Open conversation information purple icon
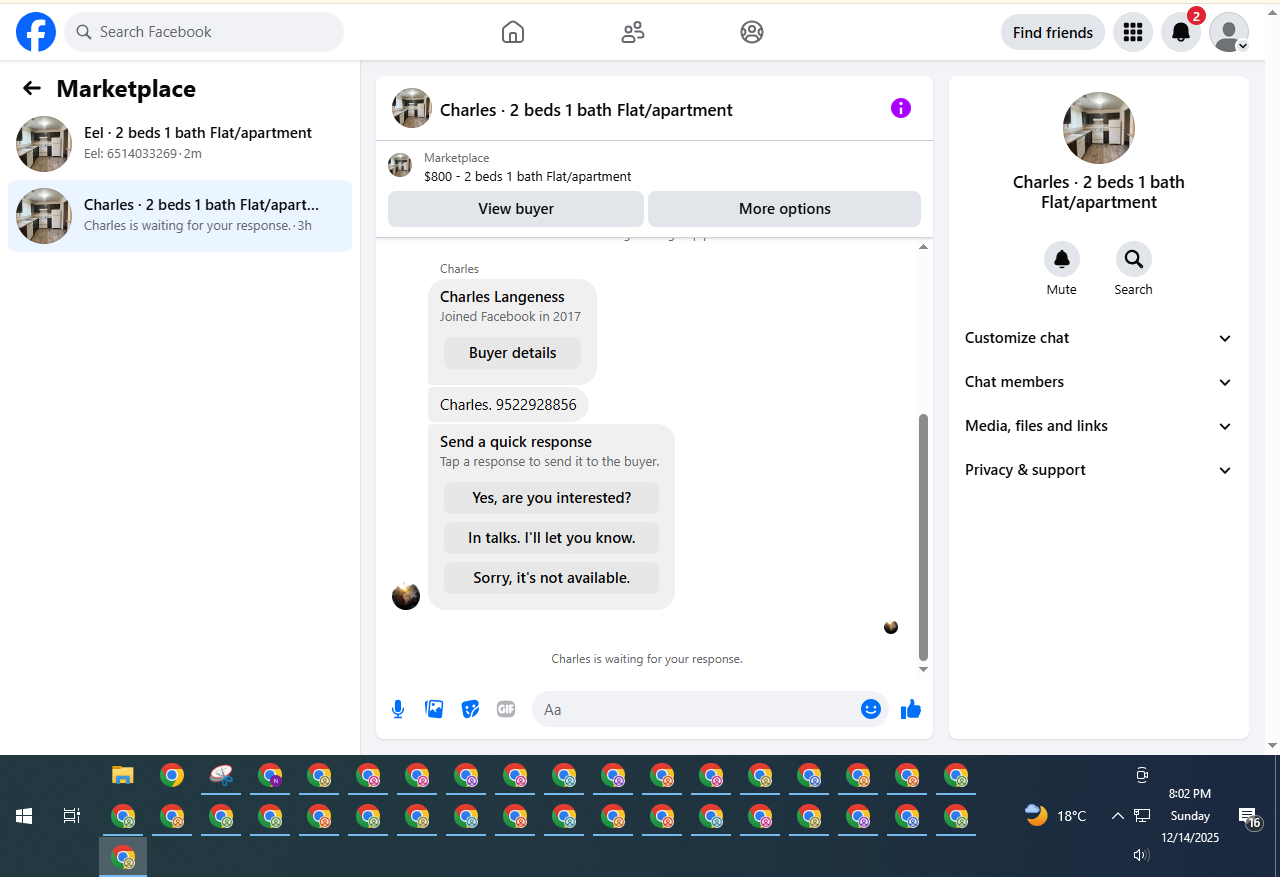Viewport: 1280px width, 877px height. (901, 108)
